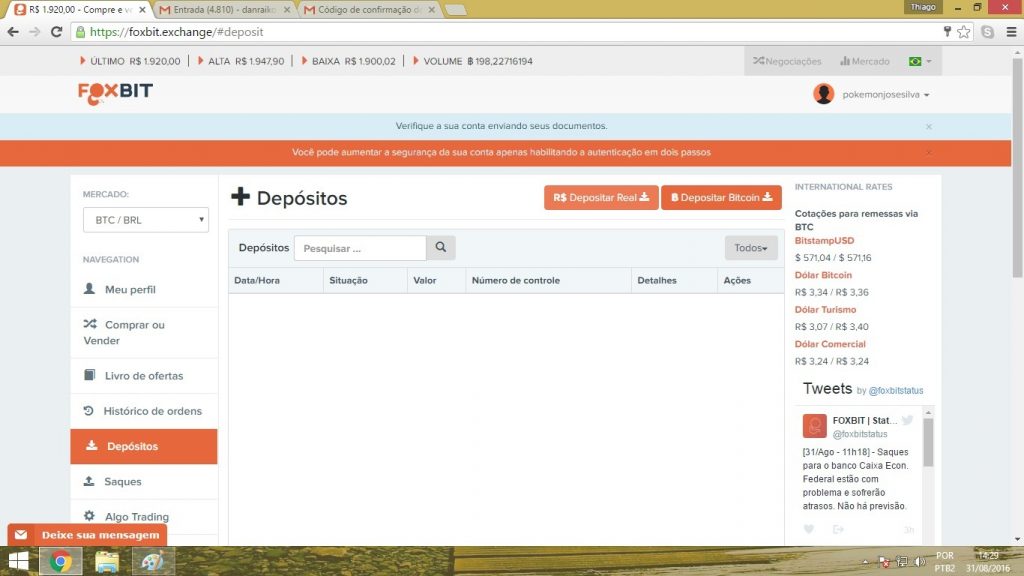Open the Windows Start menu
Viewport: 1024px width, 576px height.
click(x=18, y=561)
